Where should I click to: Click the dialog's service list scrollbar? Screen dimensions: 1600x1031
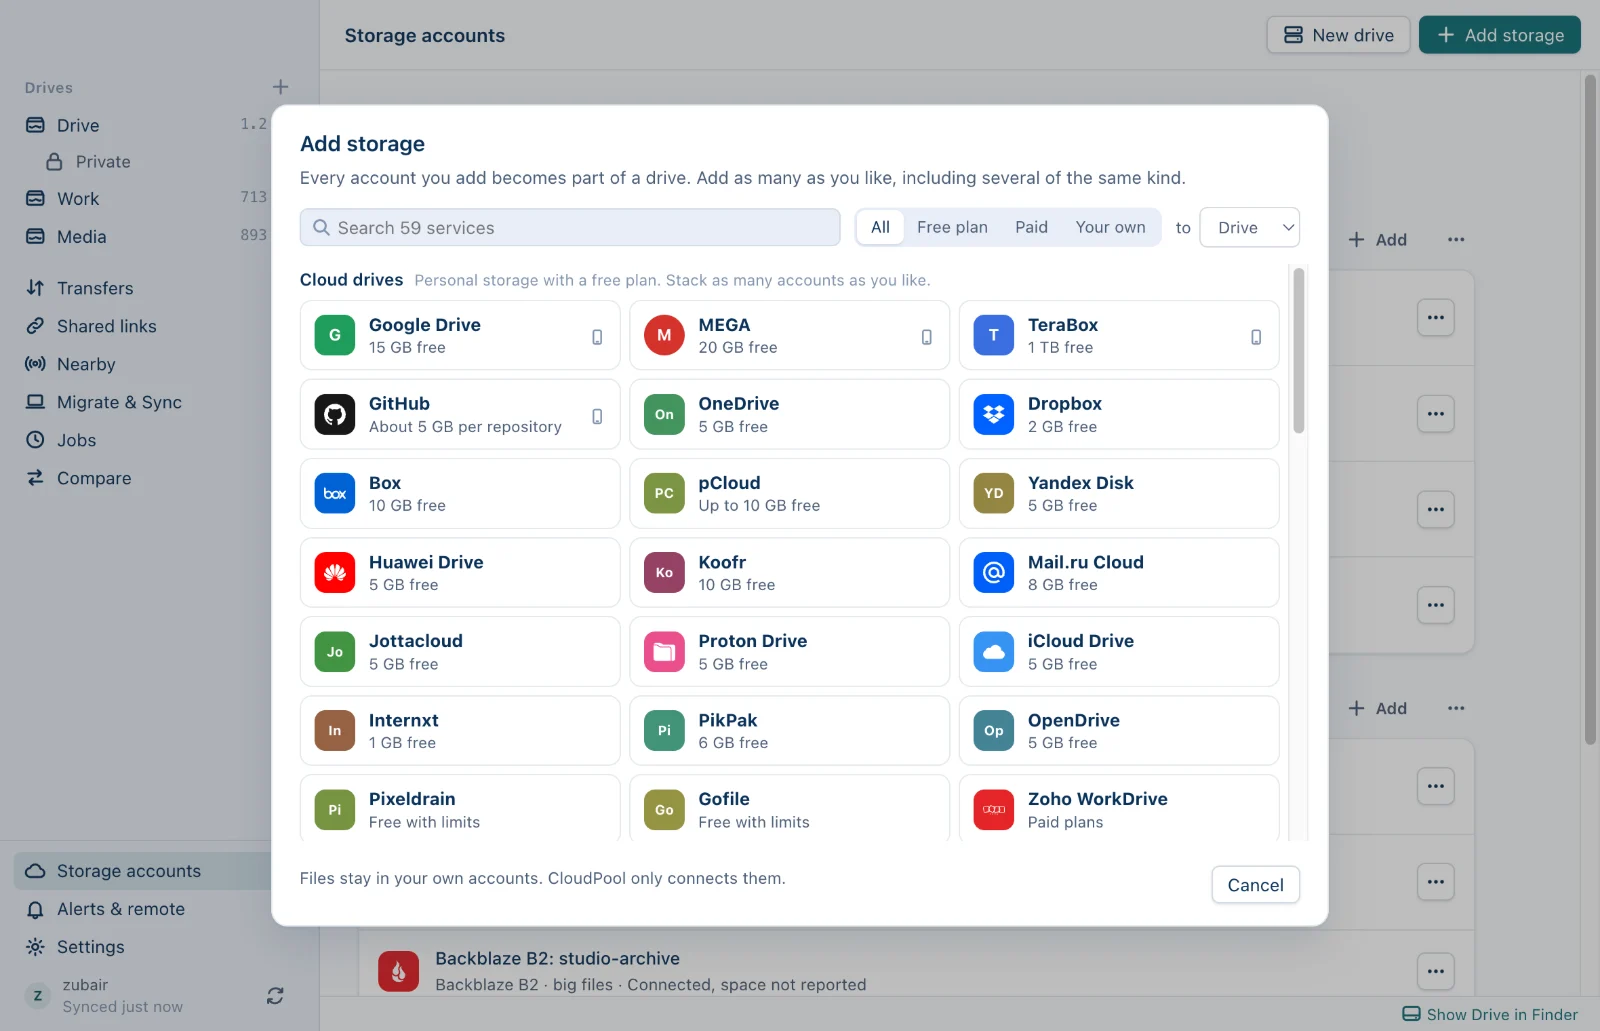(x=1298, y=350)
